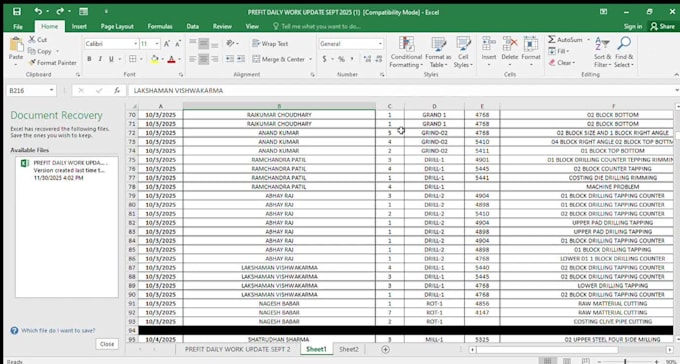Click the Borders icon

[x=133, y=59]
